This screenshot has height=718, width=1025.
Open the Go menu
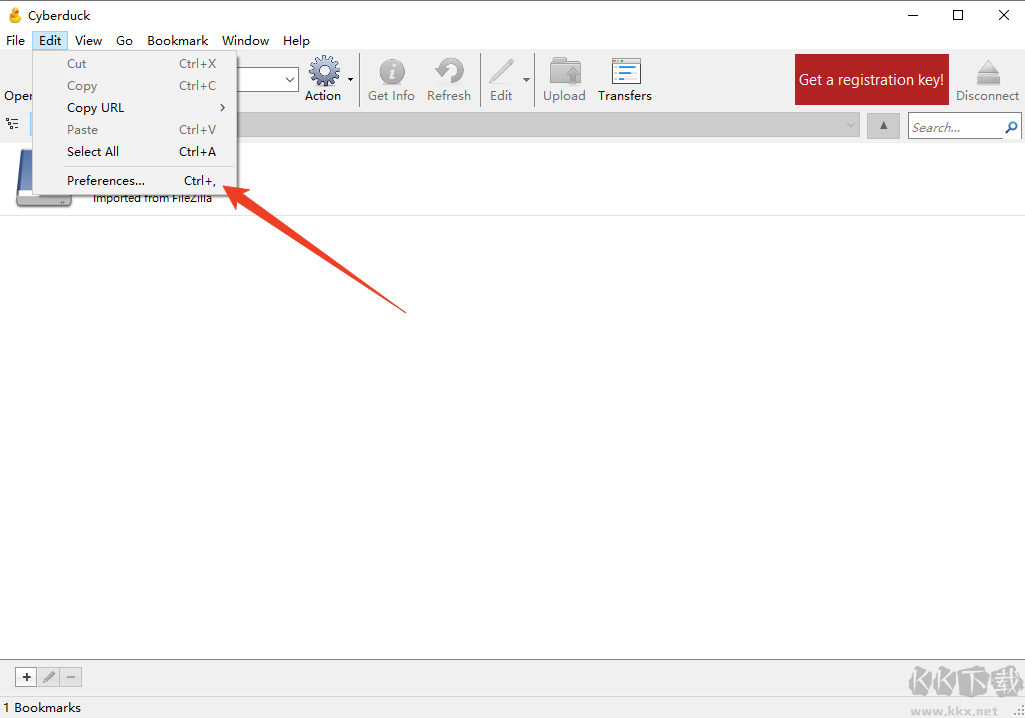tap(124, 41)
